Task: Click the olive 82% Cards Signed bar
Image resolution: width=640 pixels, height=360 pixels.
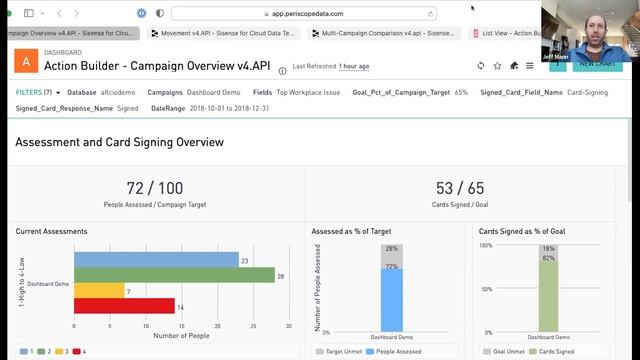Action: coord(549,296)
